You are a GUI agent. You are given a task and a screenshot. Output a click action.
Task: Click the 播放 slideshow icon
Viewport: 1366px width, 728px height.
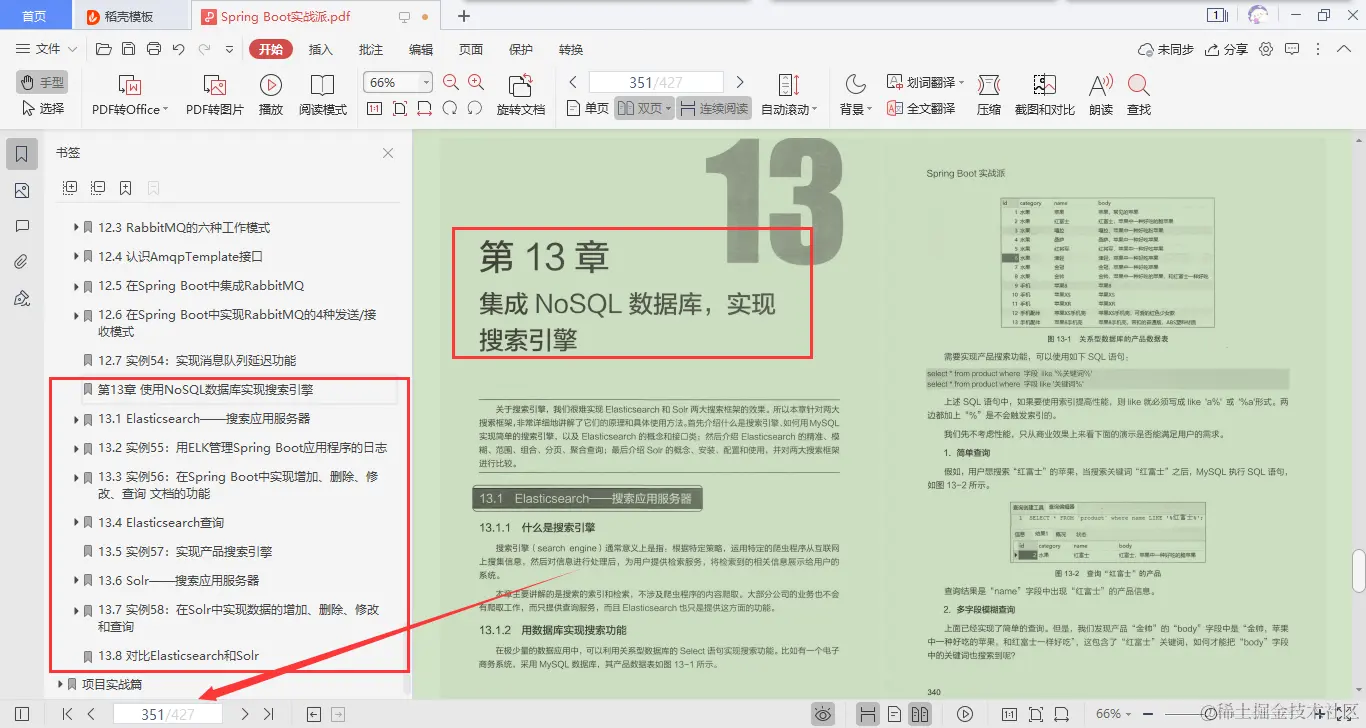pyautogui.click(x=269, y=94)
